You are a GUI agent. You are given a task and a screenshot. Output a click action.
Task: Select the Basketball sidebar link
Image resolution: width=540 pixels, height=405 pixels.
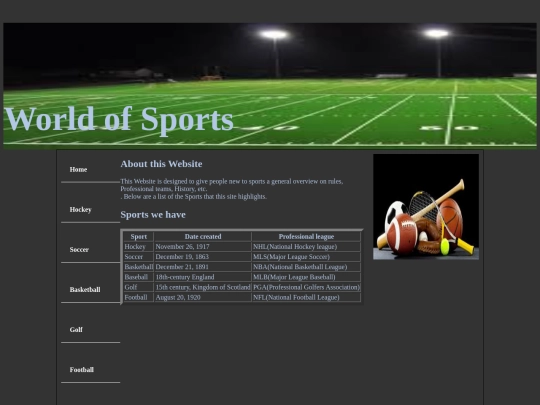click(x=85, y=289)
